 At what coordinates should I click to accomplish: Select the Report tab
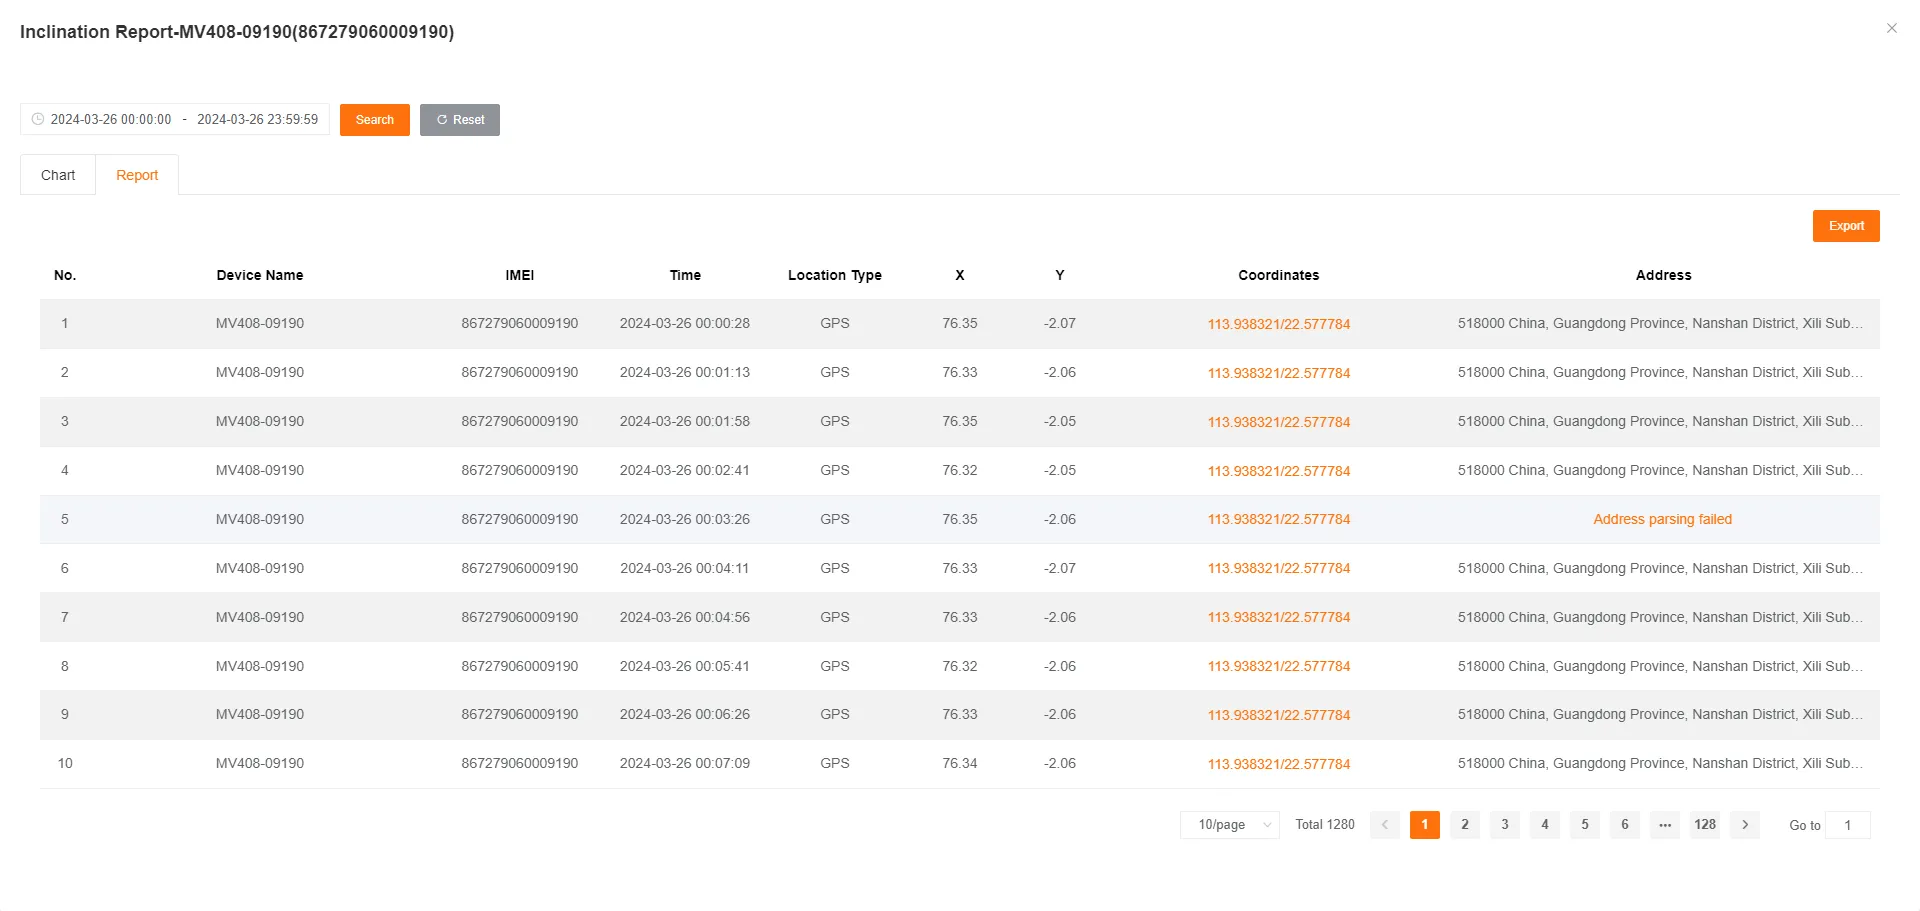pyautogui.click(x=137, y=175)
